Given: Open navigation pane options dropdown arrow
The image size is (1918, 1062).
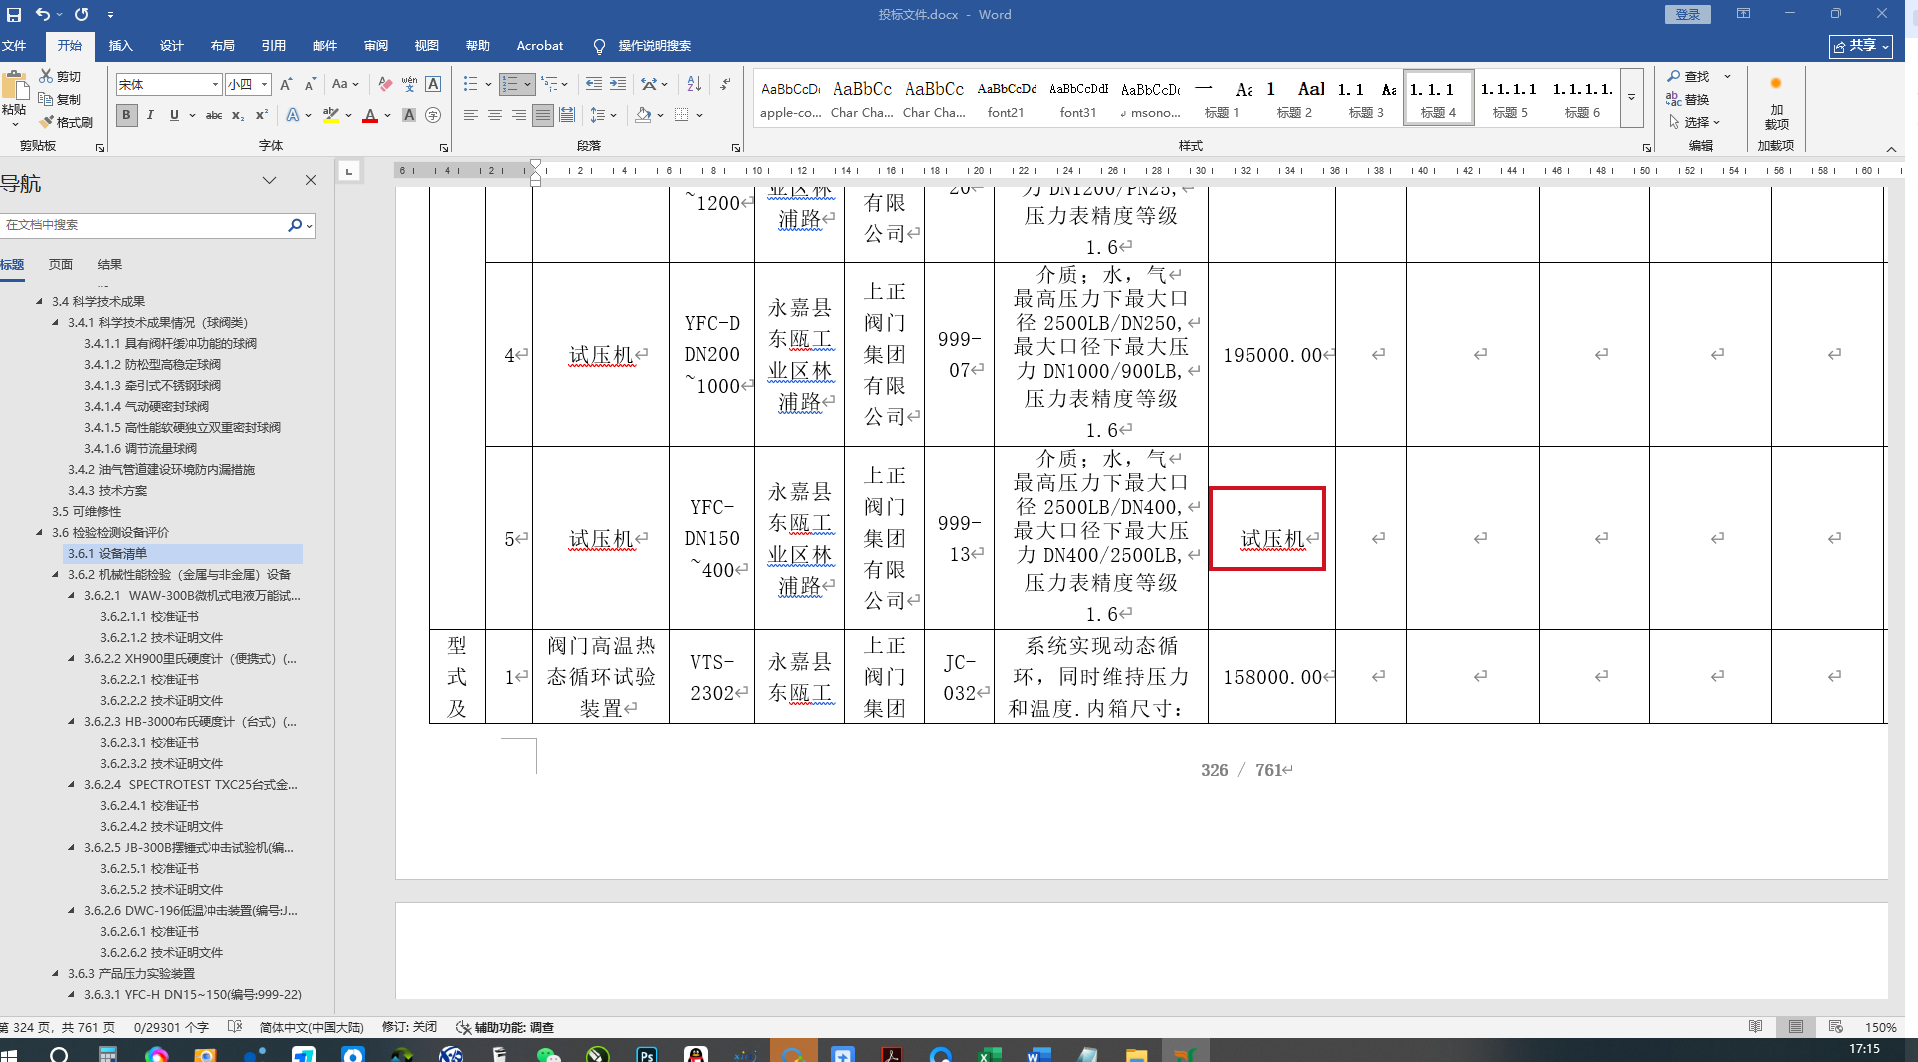Looking at the screenshot, I should [x=269, y=181].
